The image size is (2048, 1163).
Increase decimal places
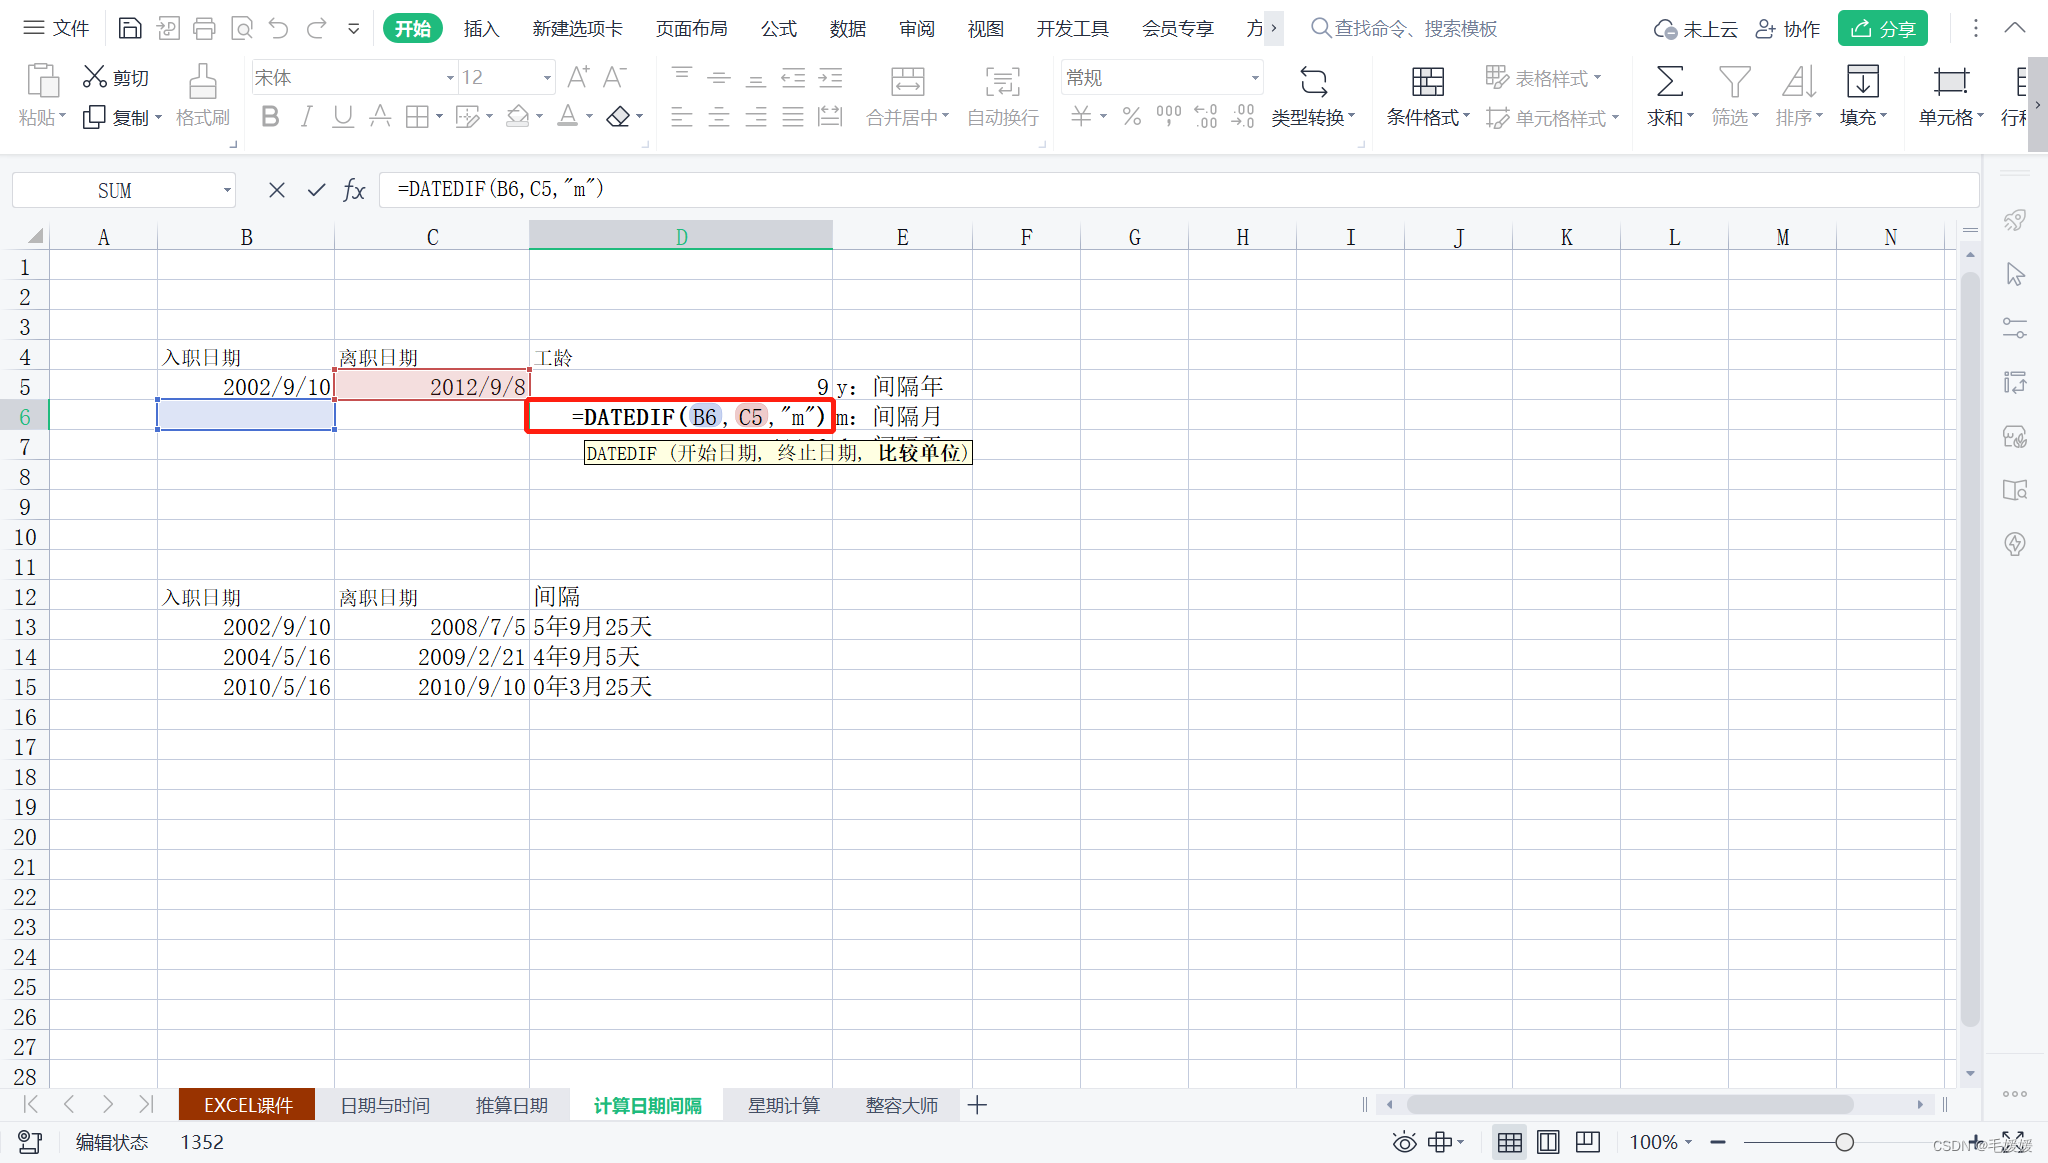1206,117
